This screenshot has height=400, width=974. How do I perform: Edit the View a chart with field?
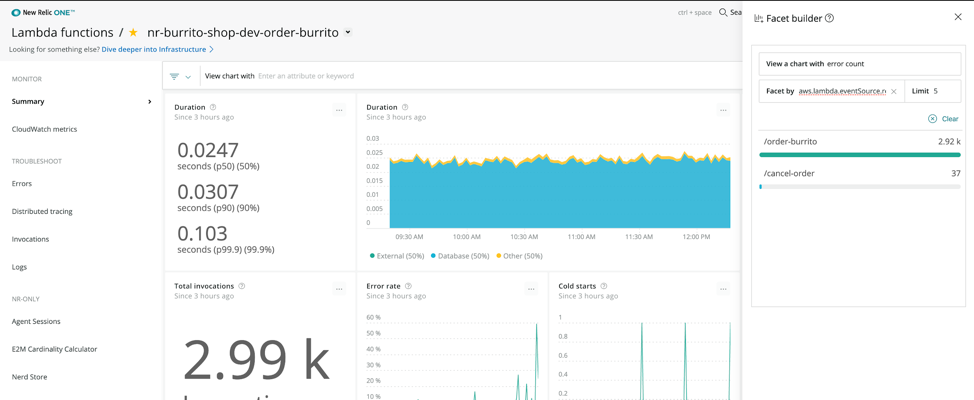coord(860,64)
